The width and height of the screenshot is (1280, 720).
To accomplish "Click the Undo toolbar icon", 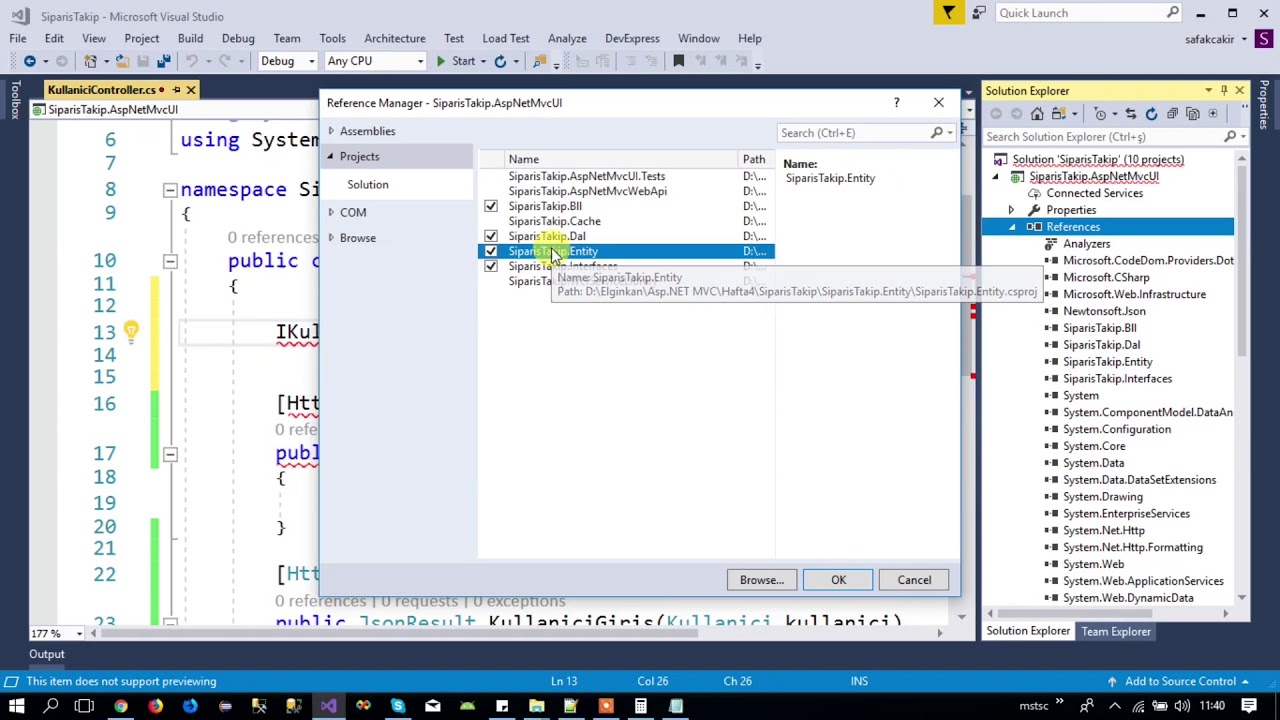I will 191,61.
